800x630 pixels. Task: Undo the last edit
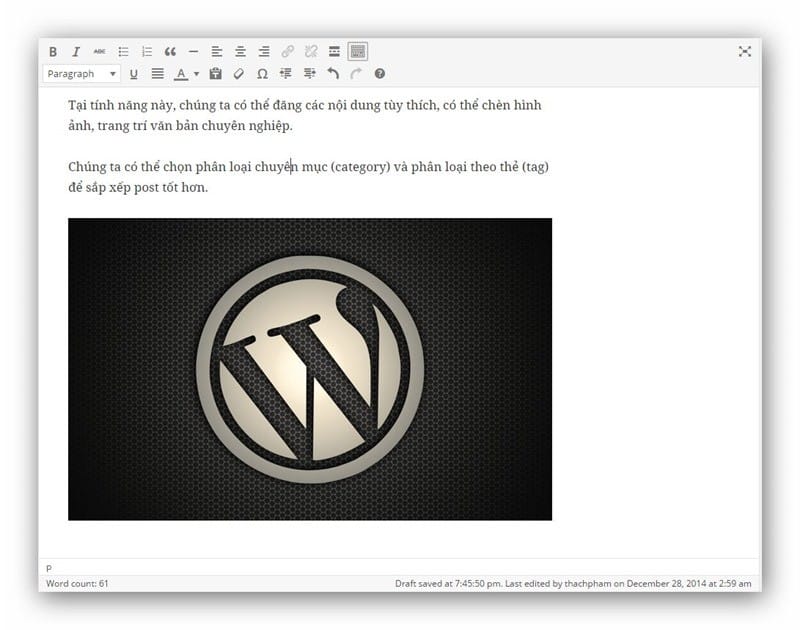[333, 74]
